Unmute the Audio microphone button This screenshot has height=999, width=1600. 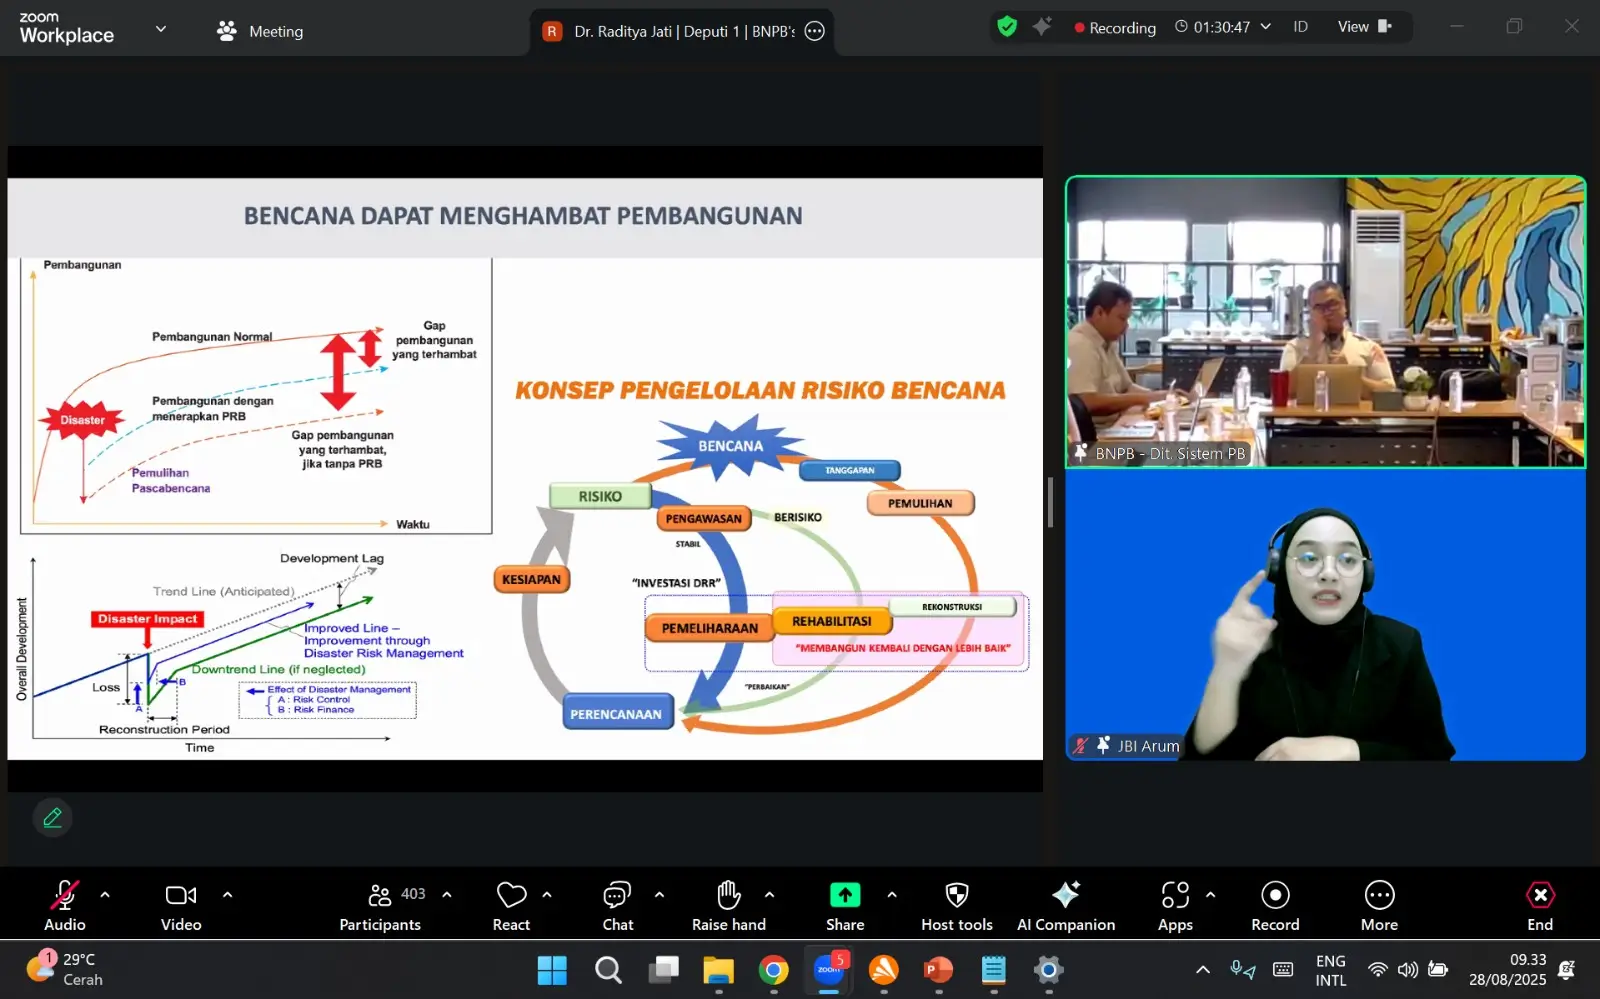coord(65,905)
